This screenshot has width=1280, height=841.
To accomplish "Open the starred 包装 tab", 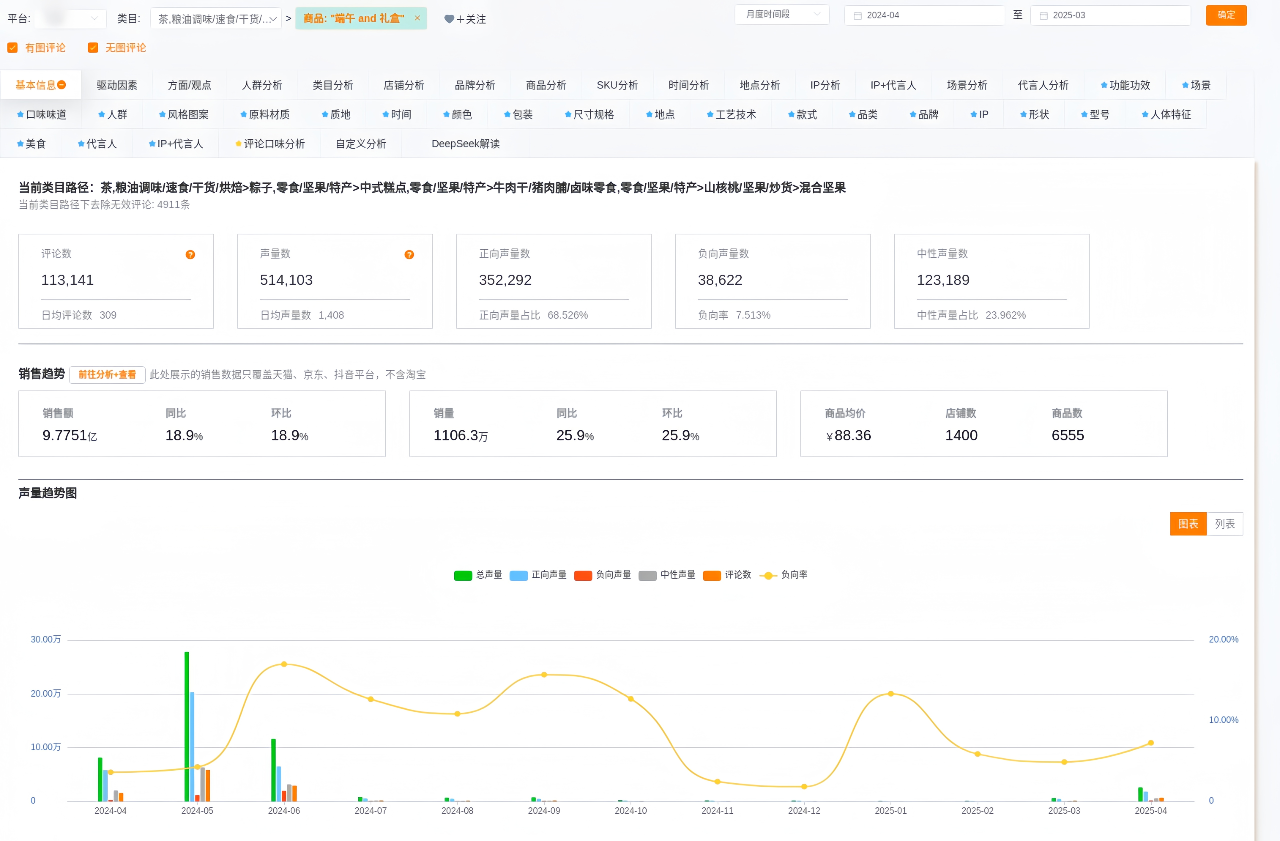I will (x=518, y=114).
